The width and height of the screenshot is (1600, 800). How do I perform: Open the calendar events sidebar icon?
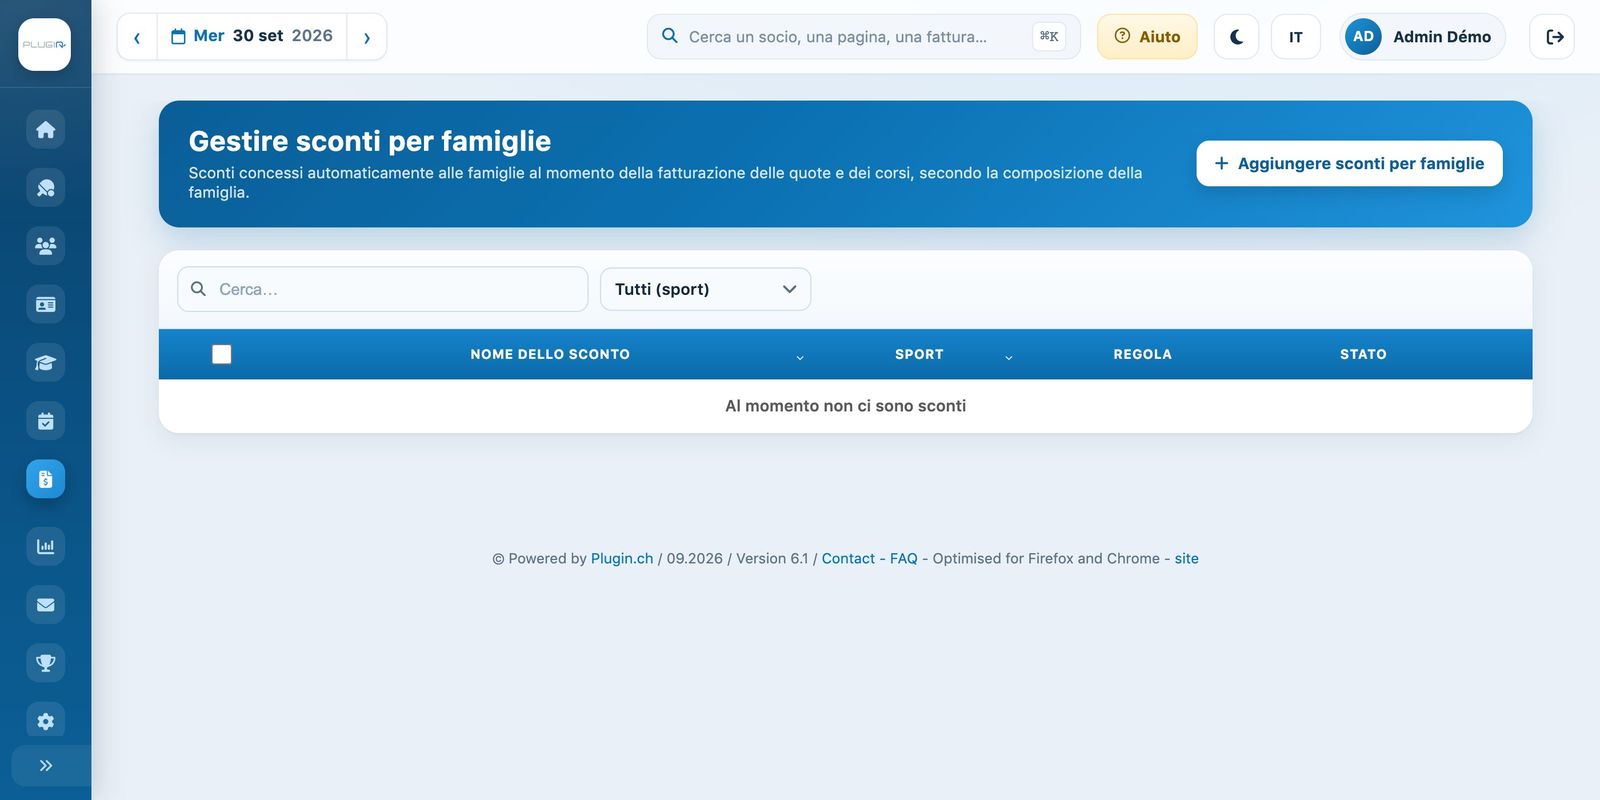46,421
